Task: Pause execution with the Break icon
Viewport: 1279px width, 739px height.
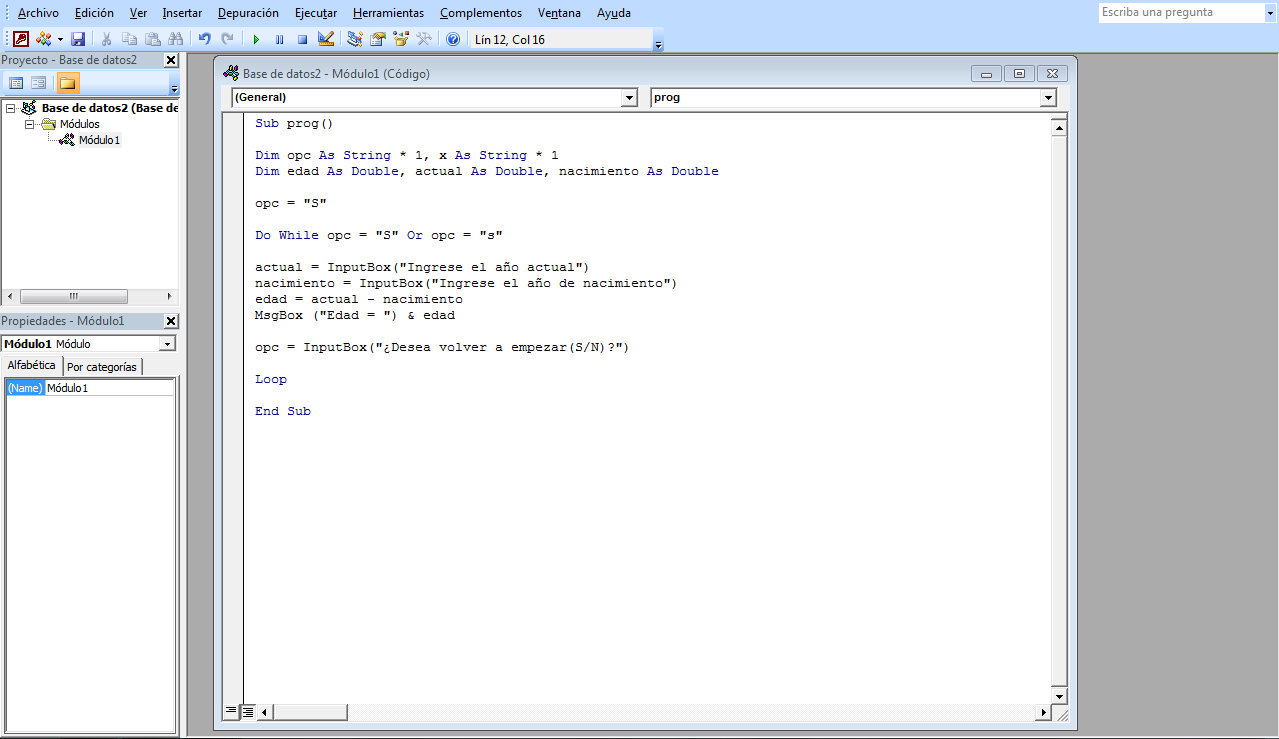Action: 280,38
